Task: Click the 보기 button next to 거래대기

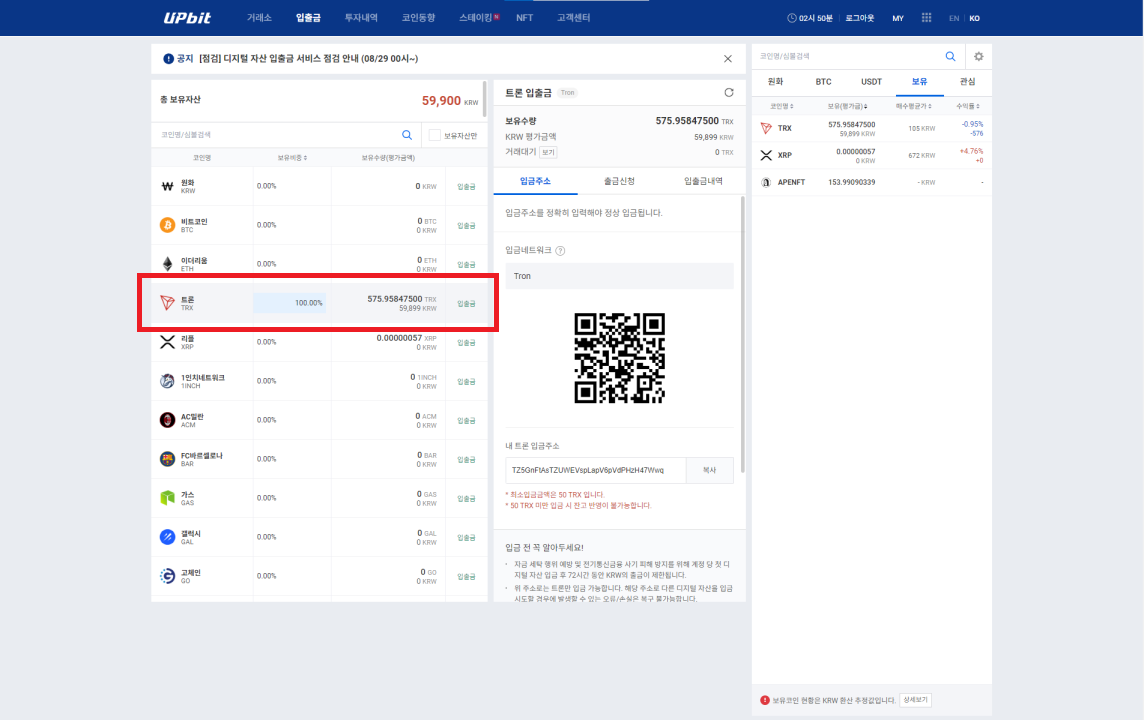Action: 549,152
